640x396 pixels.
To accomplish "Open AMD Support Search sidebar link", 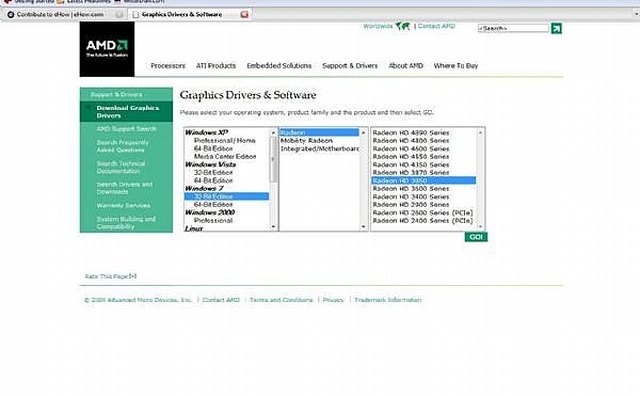I will click(x=126, y=129).
